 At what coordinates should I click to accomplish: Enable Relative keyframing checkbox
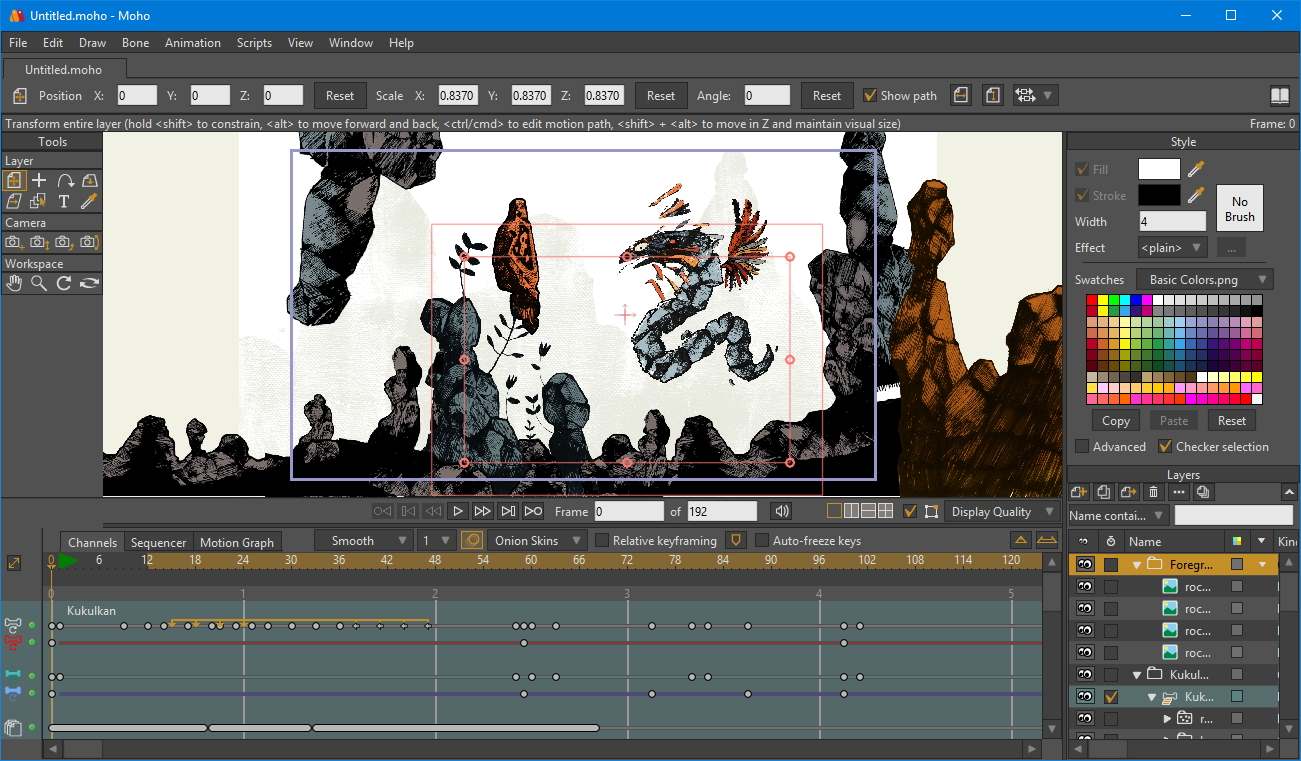coord(602,541)
